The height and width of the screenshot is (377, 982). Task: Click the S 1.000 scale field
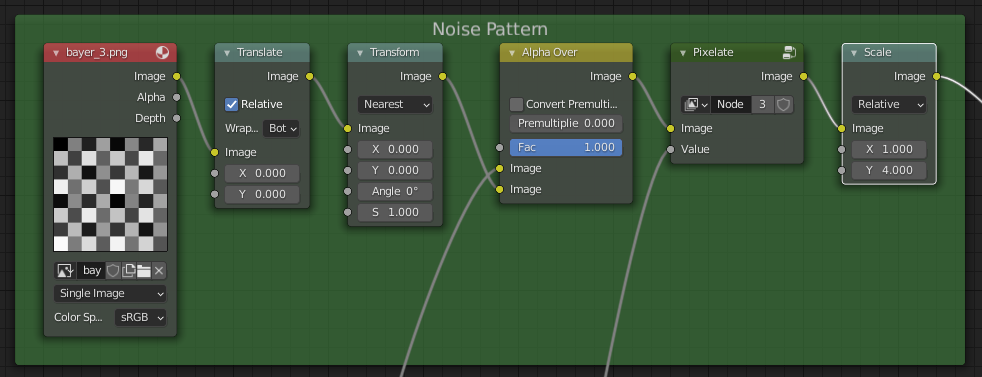(395, 212)
